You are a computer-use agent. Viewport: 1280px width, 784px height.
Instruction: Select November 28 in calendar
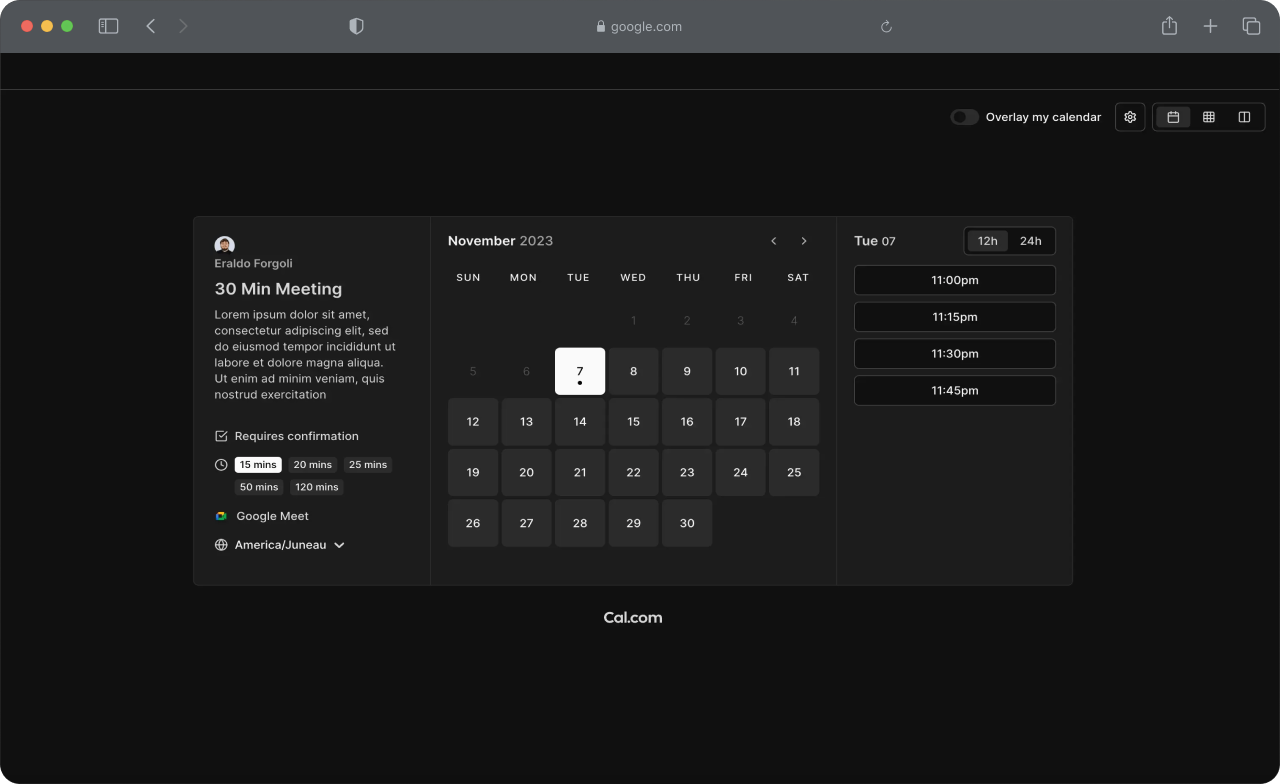[580, 523]
